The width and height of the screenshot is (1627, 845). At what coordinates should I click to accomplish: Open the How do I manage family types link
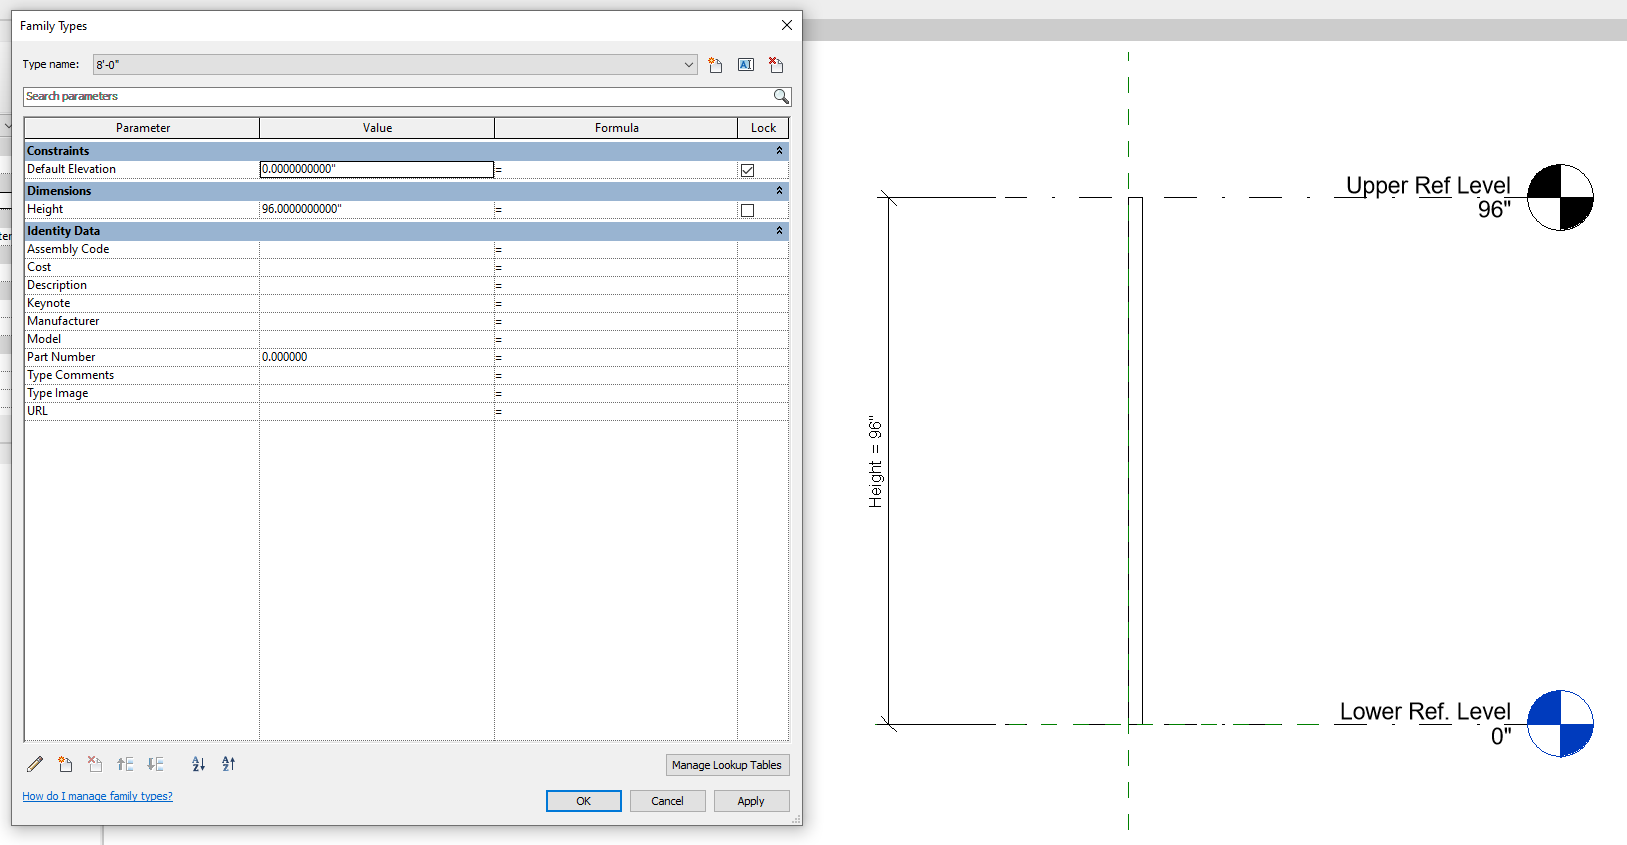[x=97, y=796]
